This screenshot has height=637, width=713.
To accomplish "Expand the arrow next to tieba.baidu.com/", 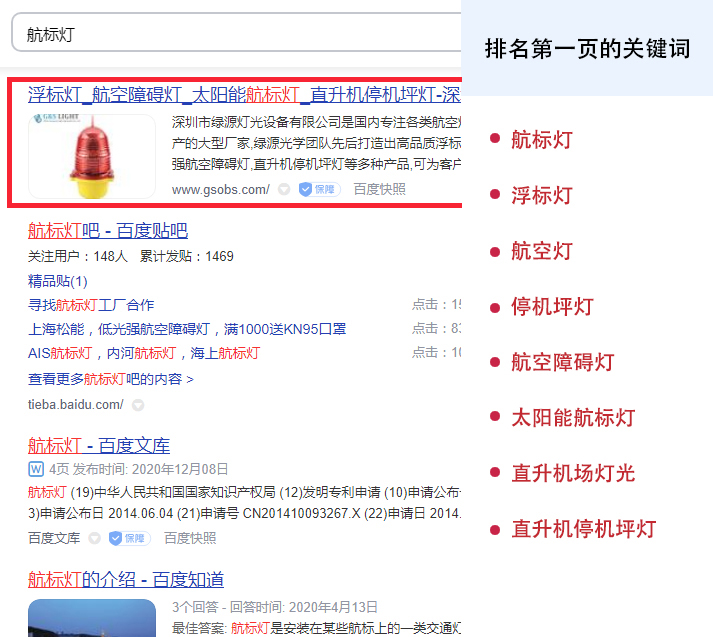I will pyautogui.click(x=138, y=405).
